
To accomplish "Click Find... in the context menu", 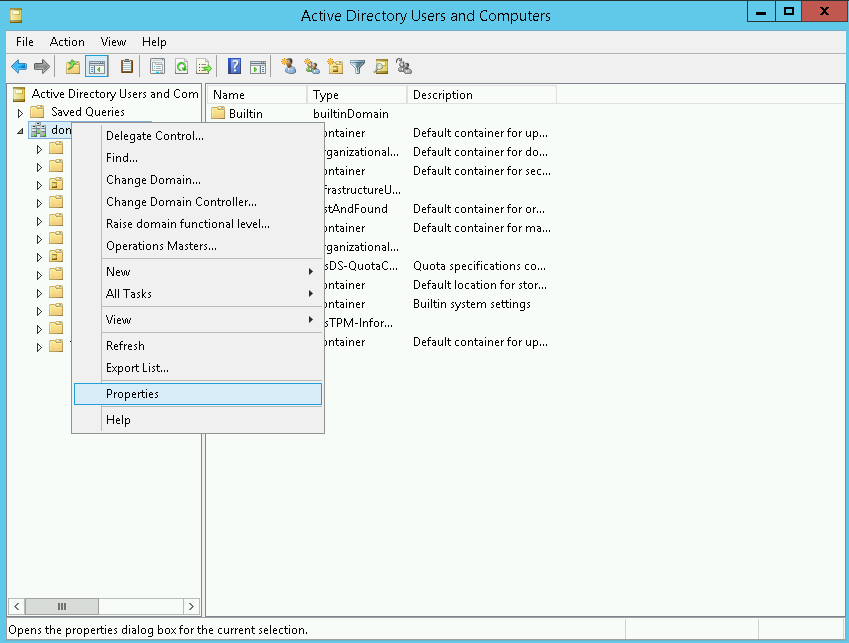I will coord(198,158).
